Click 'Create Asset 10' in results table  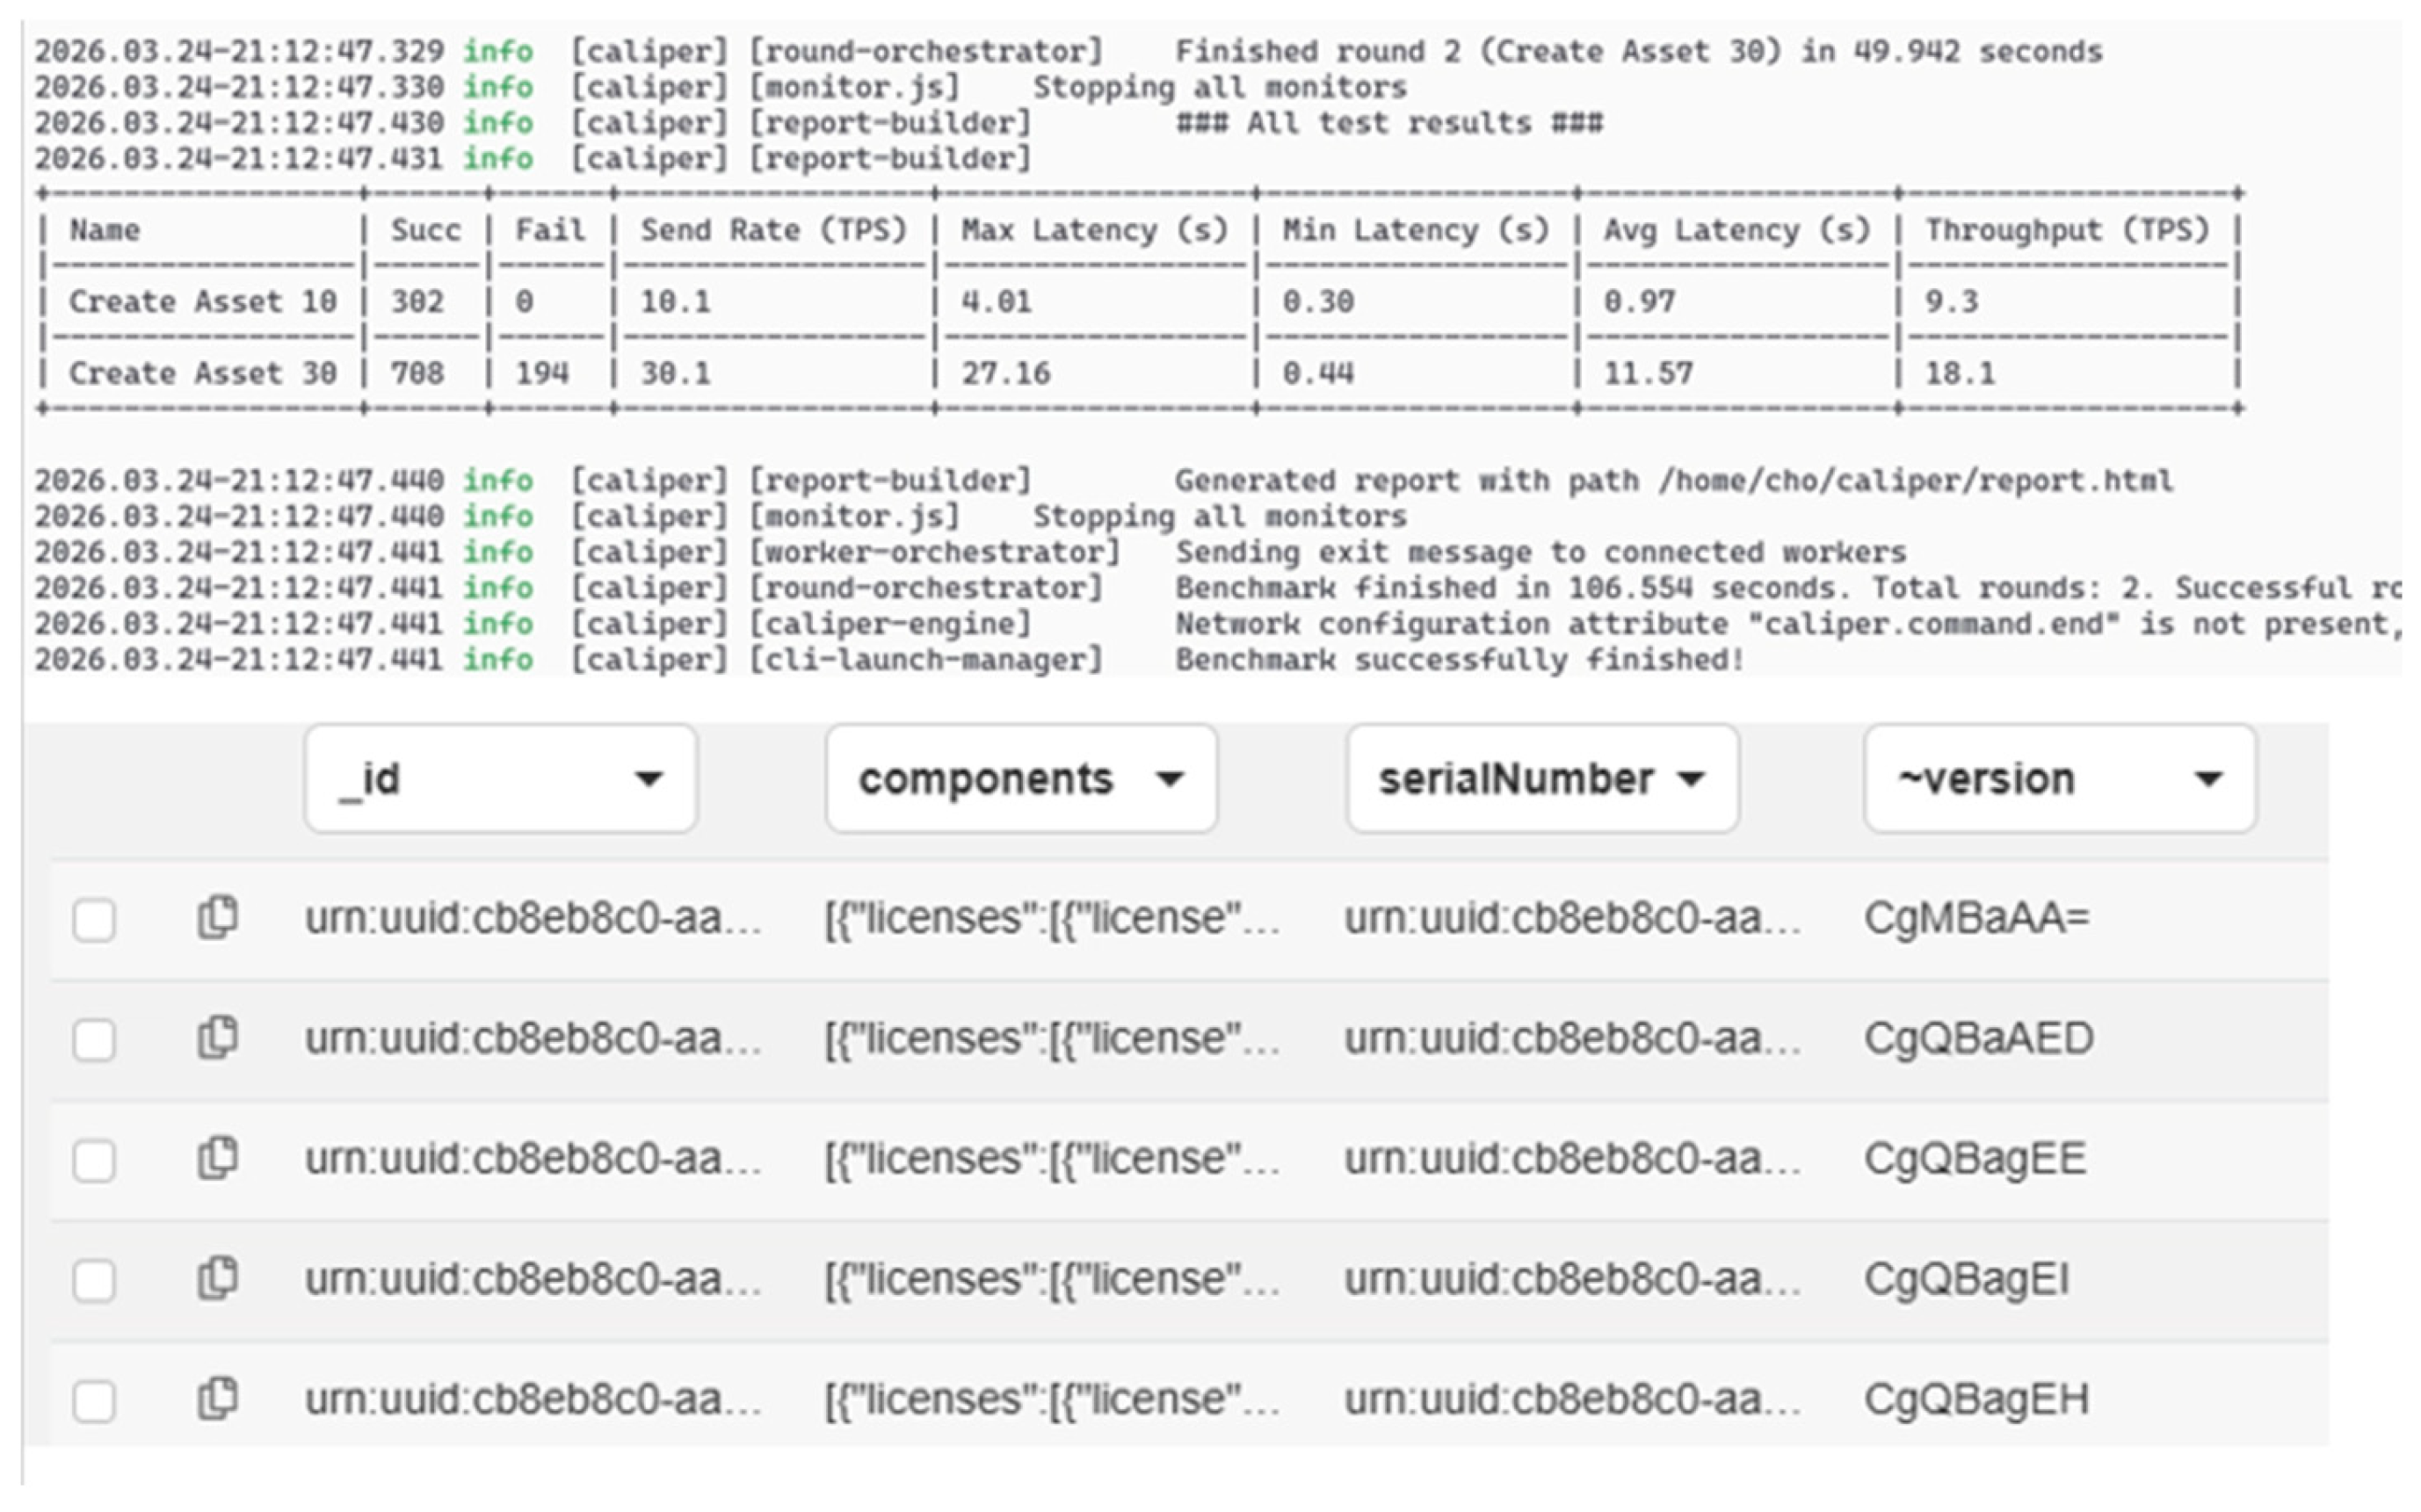click(x=203, y=301)
